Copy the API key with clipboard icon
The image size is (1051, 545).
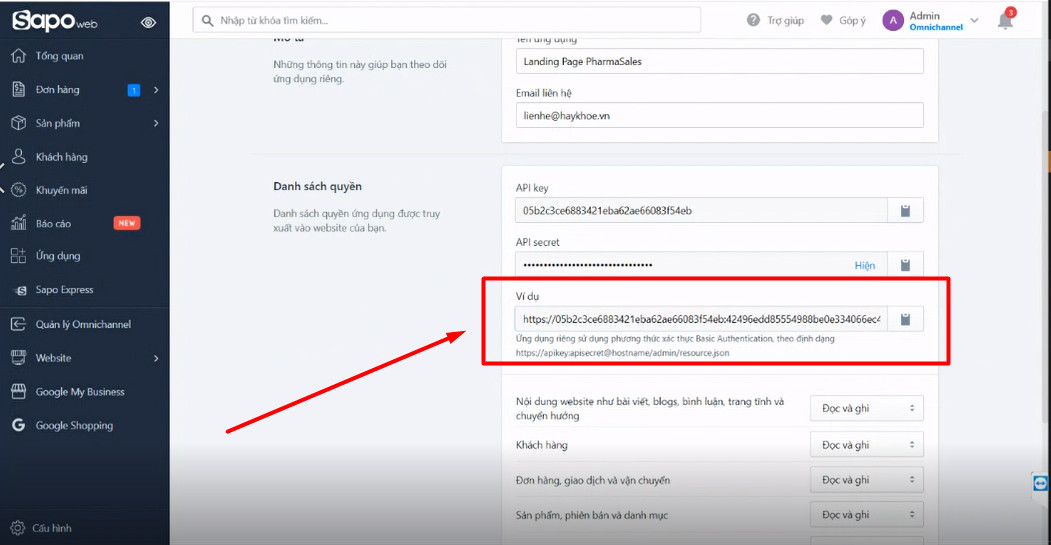pos(905,210)
